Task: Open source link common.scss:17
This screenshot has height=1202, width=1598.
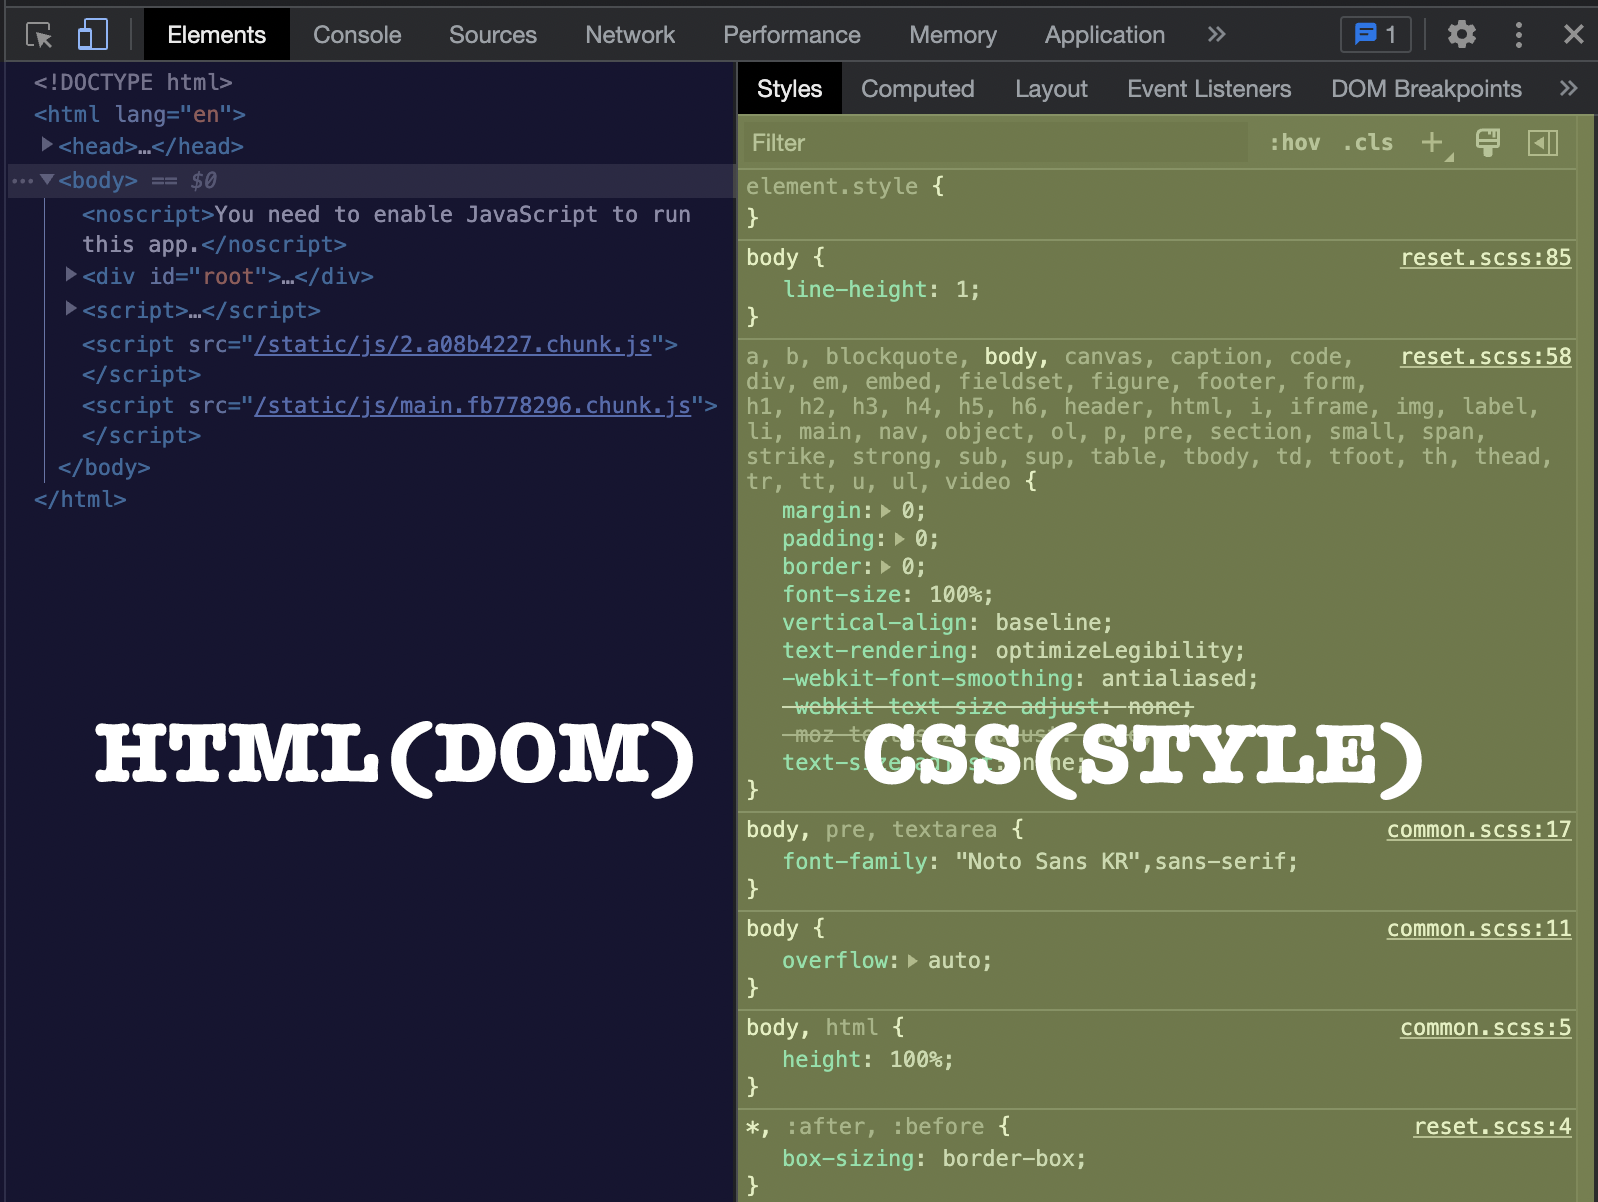Action: 1478,830
